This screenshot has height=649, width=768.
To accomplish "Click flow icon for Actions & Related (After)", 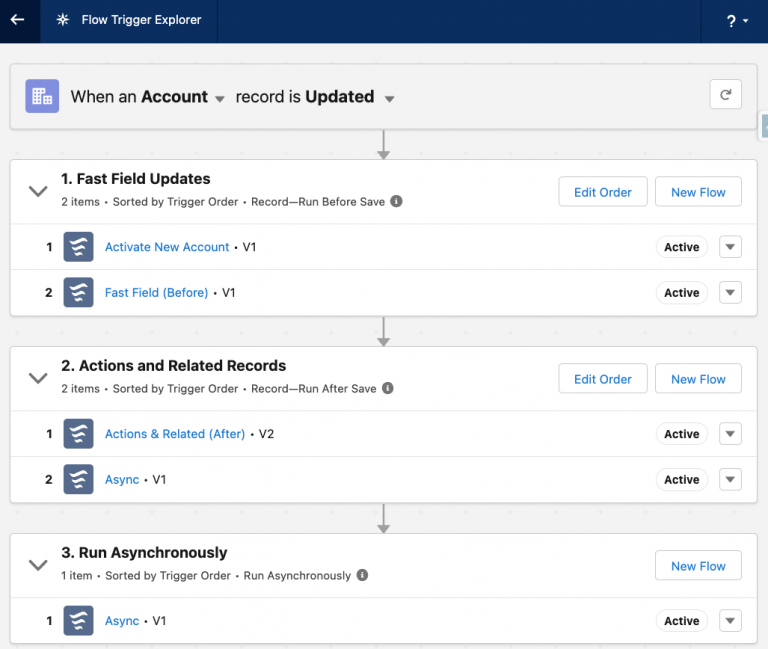I will tap(78, 434).
